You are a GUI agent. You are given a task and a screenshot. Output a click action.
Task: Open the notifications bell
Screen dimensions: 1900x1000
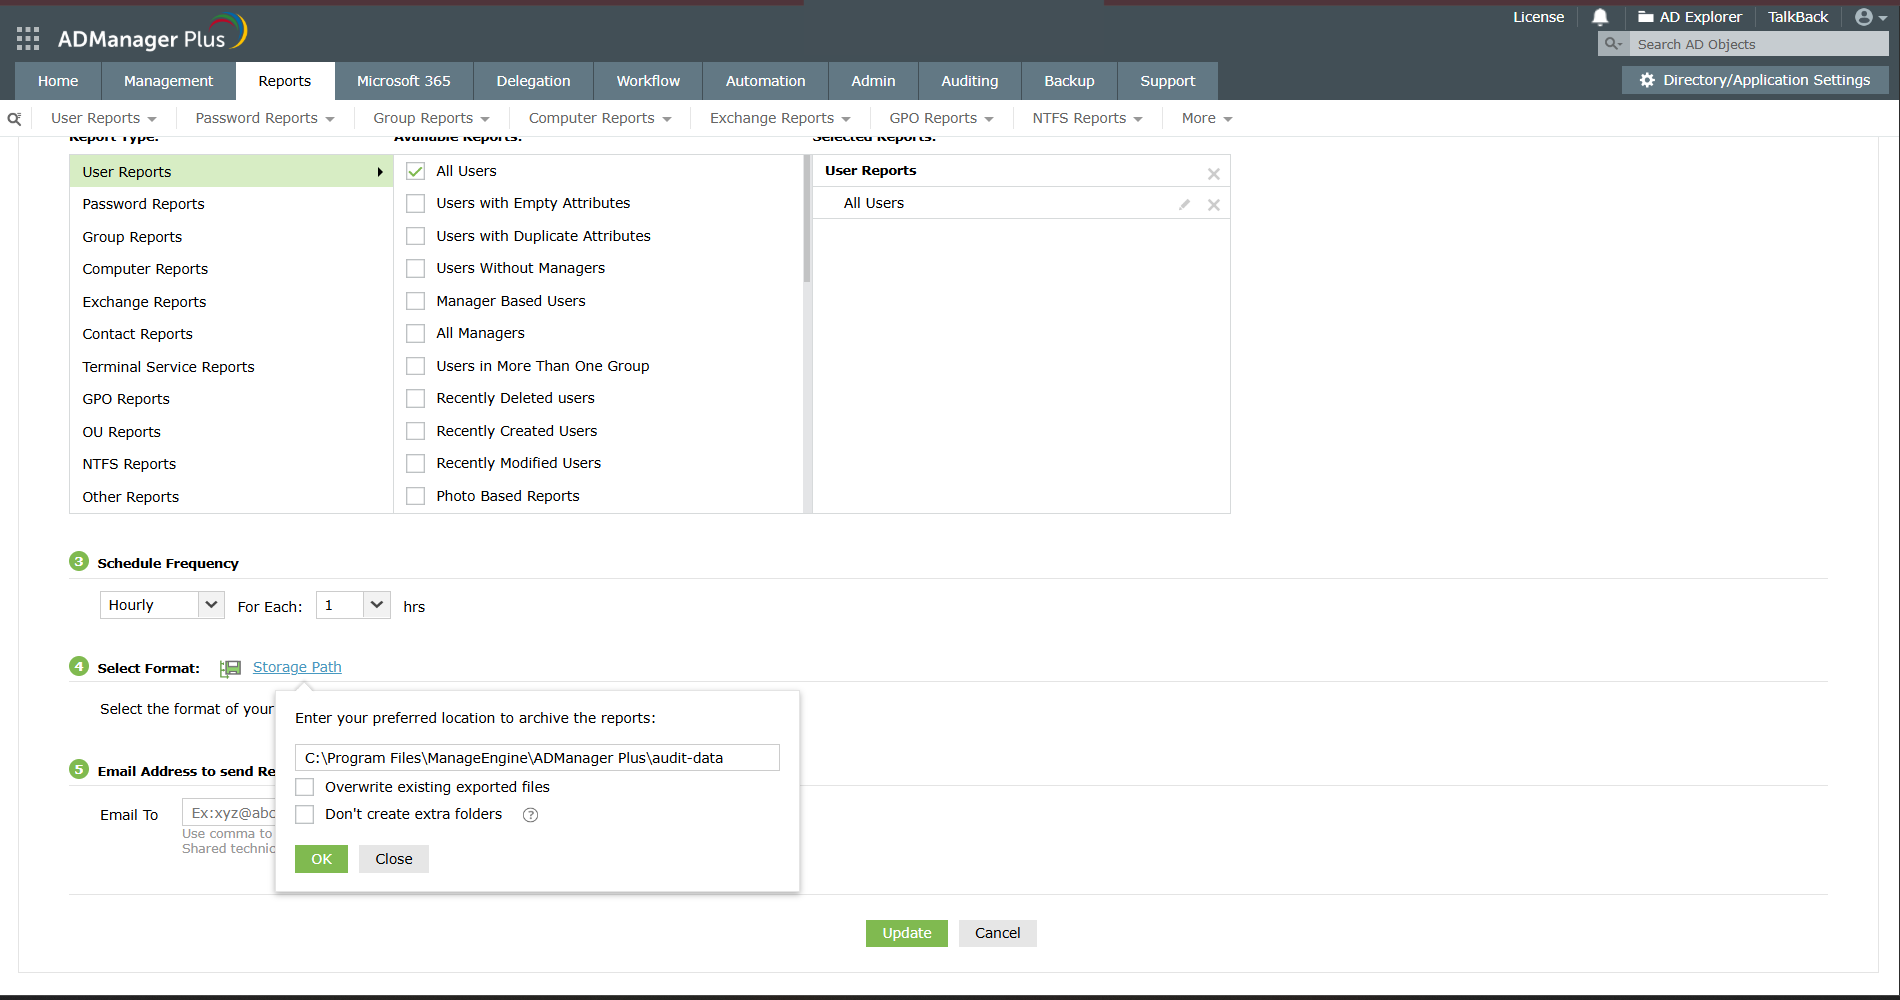tap(1600, 17)
